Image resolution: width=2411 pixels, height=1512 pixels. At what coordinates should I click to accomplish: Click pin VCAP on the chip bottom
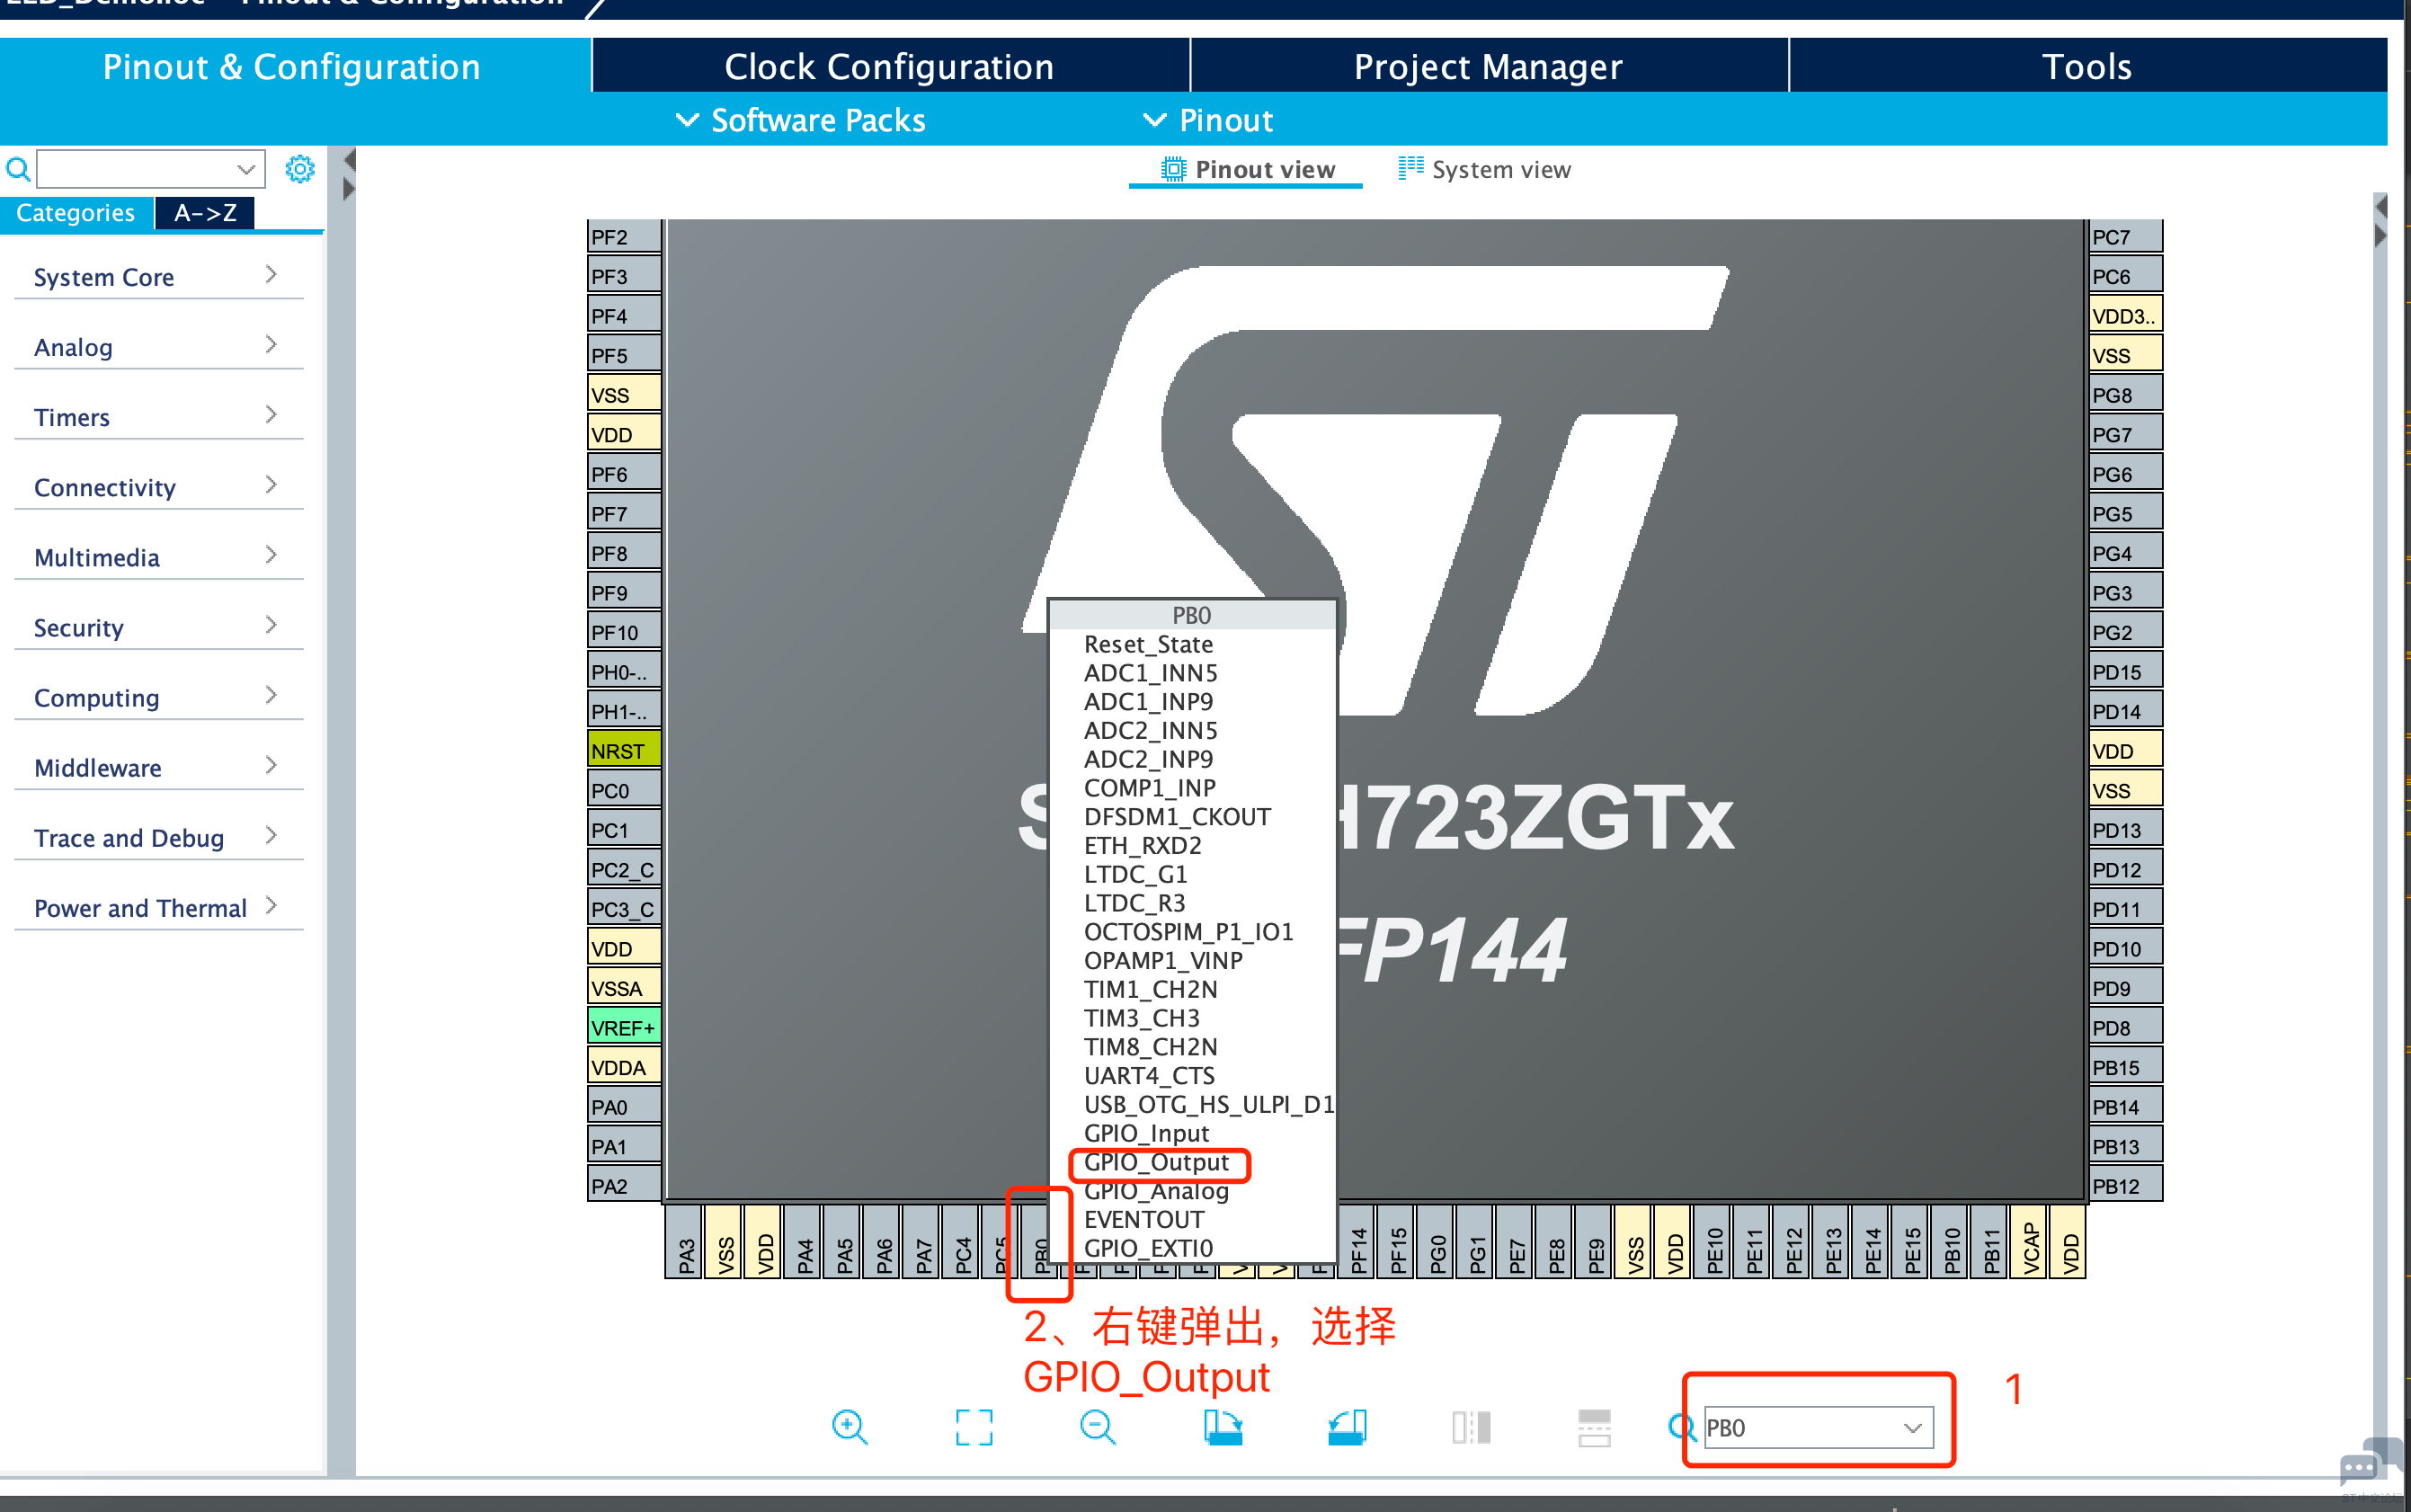tap(2030, 1242)
